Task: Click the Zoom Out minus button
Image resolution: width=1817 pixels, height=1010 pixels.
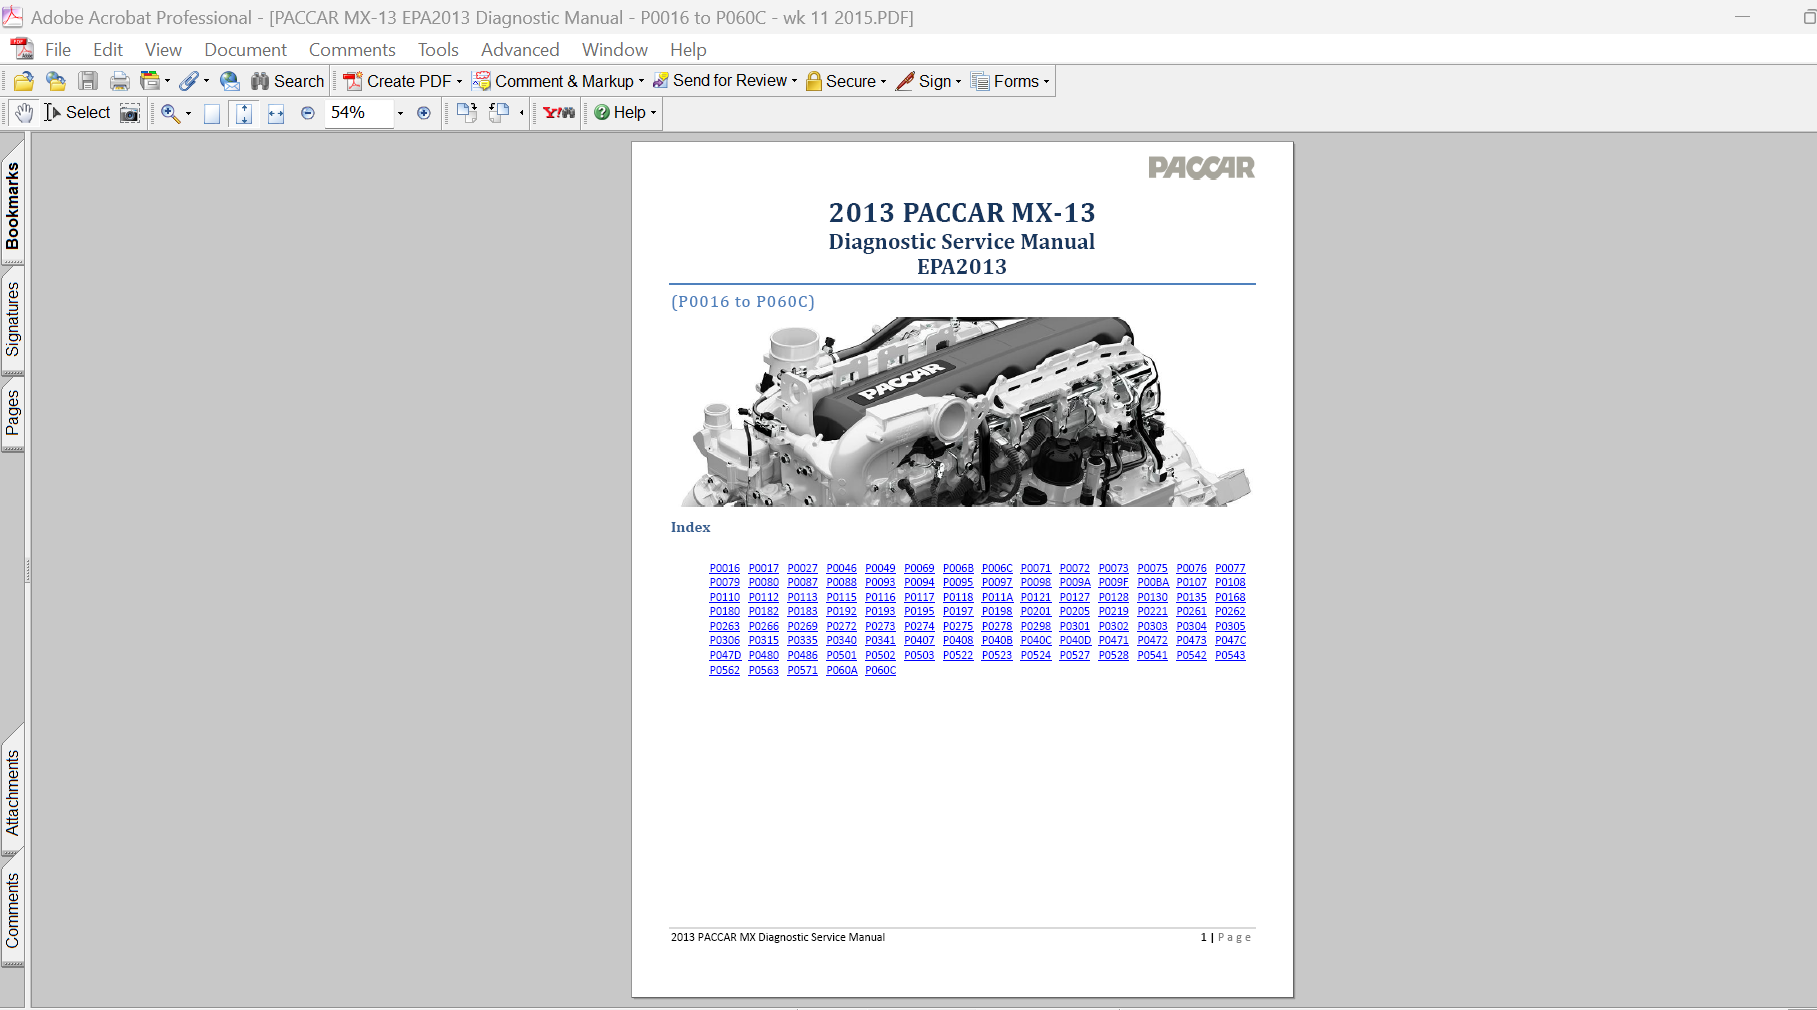Action: 308,113
